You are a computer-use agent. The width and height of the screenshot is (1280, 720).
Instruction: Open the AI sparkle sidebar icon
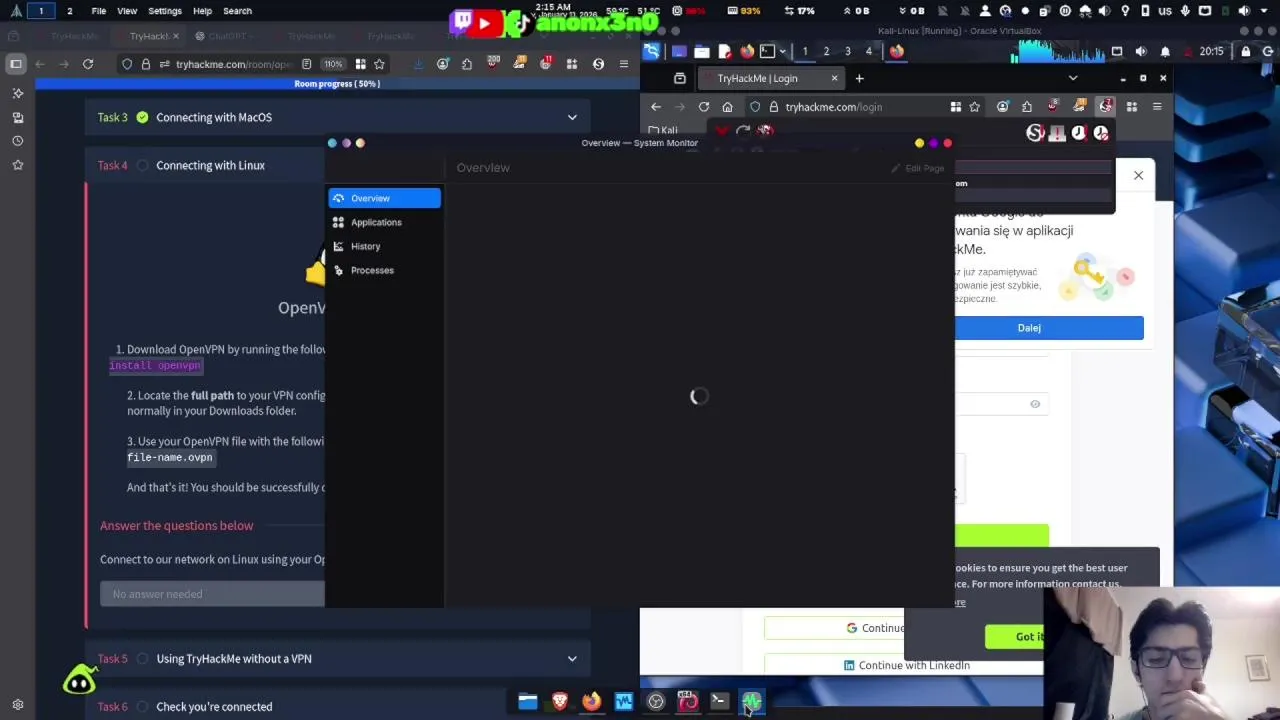coord(17,93)
